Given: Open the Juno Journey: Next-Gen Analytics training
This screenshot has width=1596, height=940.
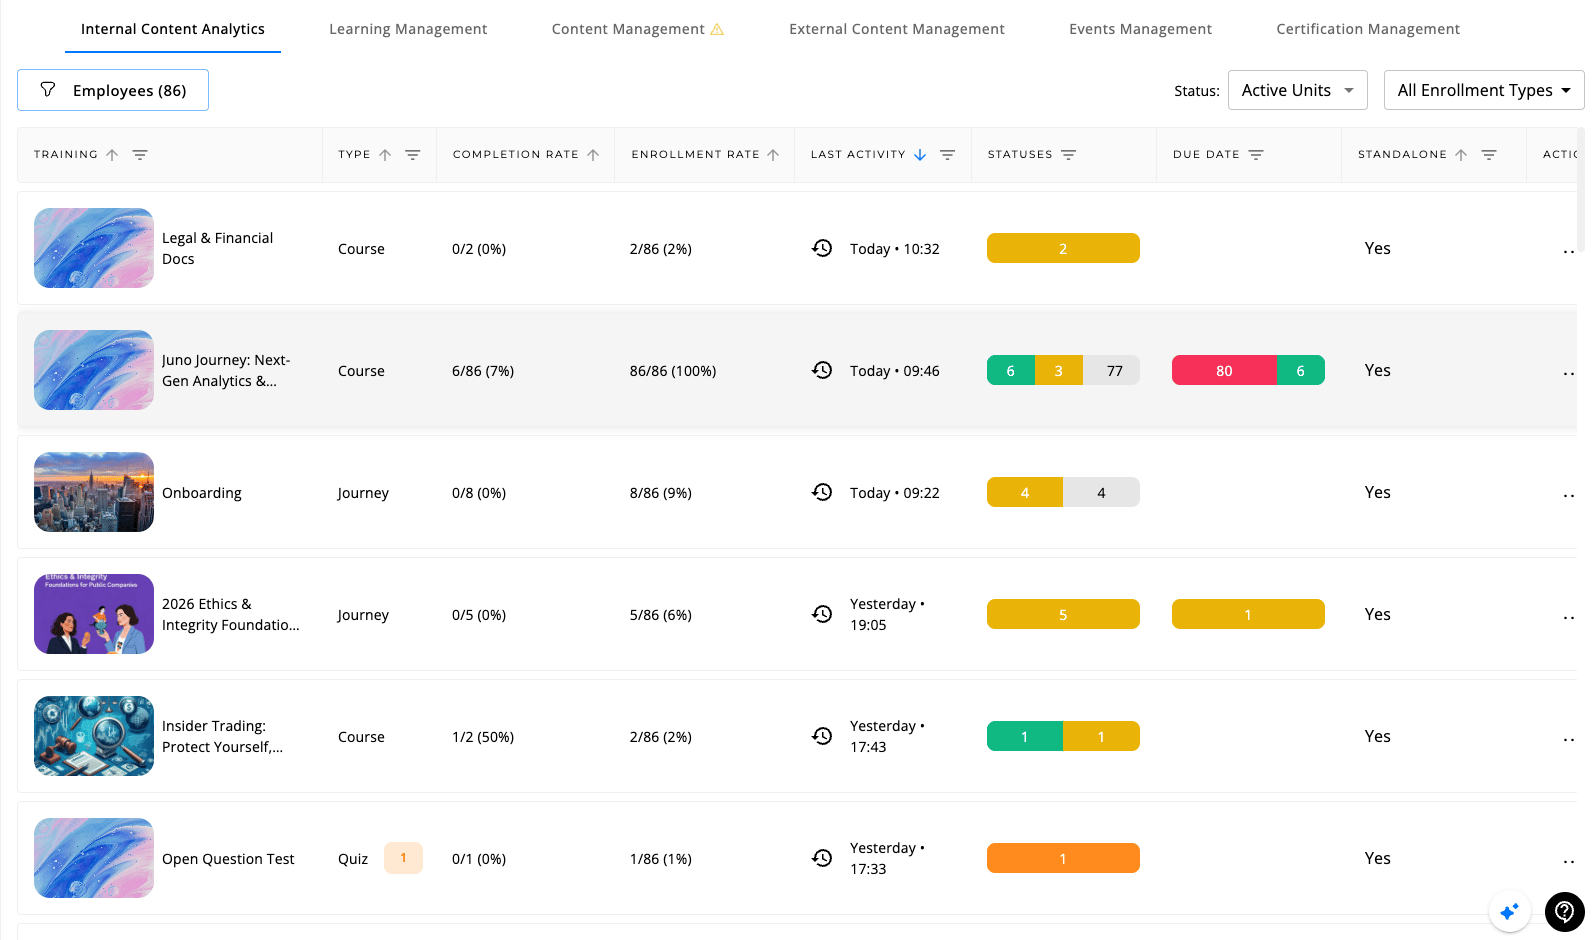Looking at the screenshot, I should tap(226, 370).
